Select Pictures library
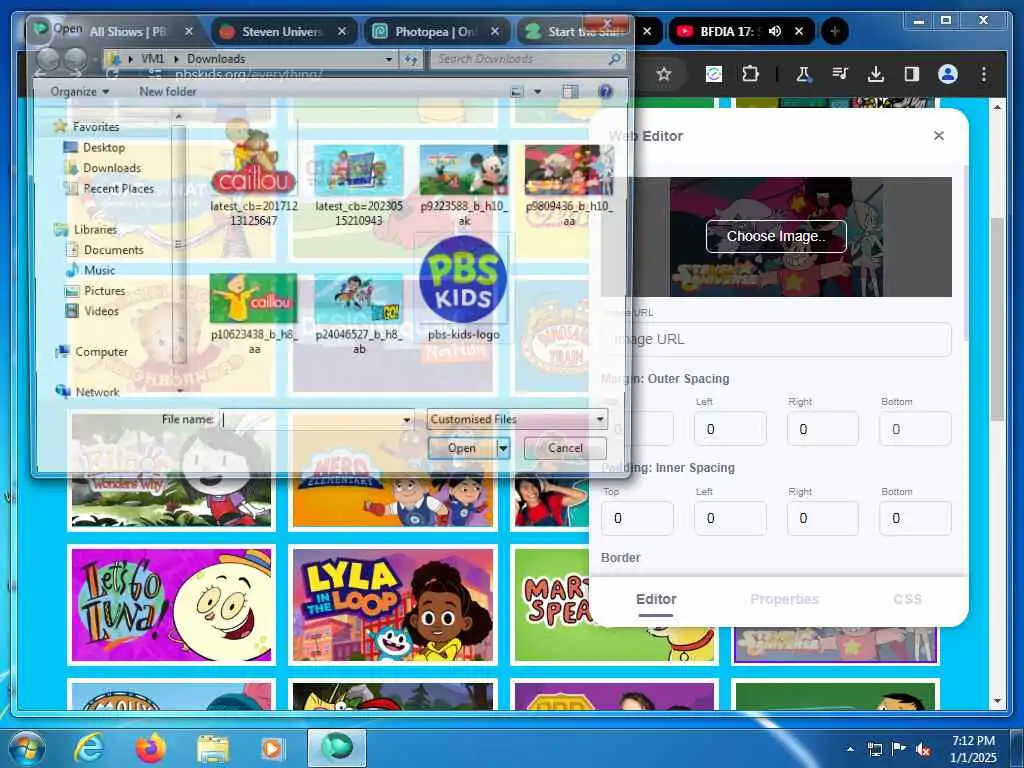This screenshot has width=1024, height=768. tap(104, 291)
